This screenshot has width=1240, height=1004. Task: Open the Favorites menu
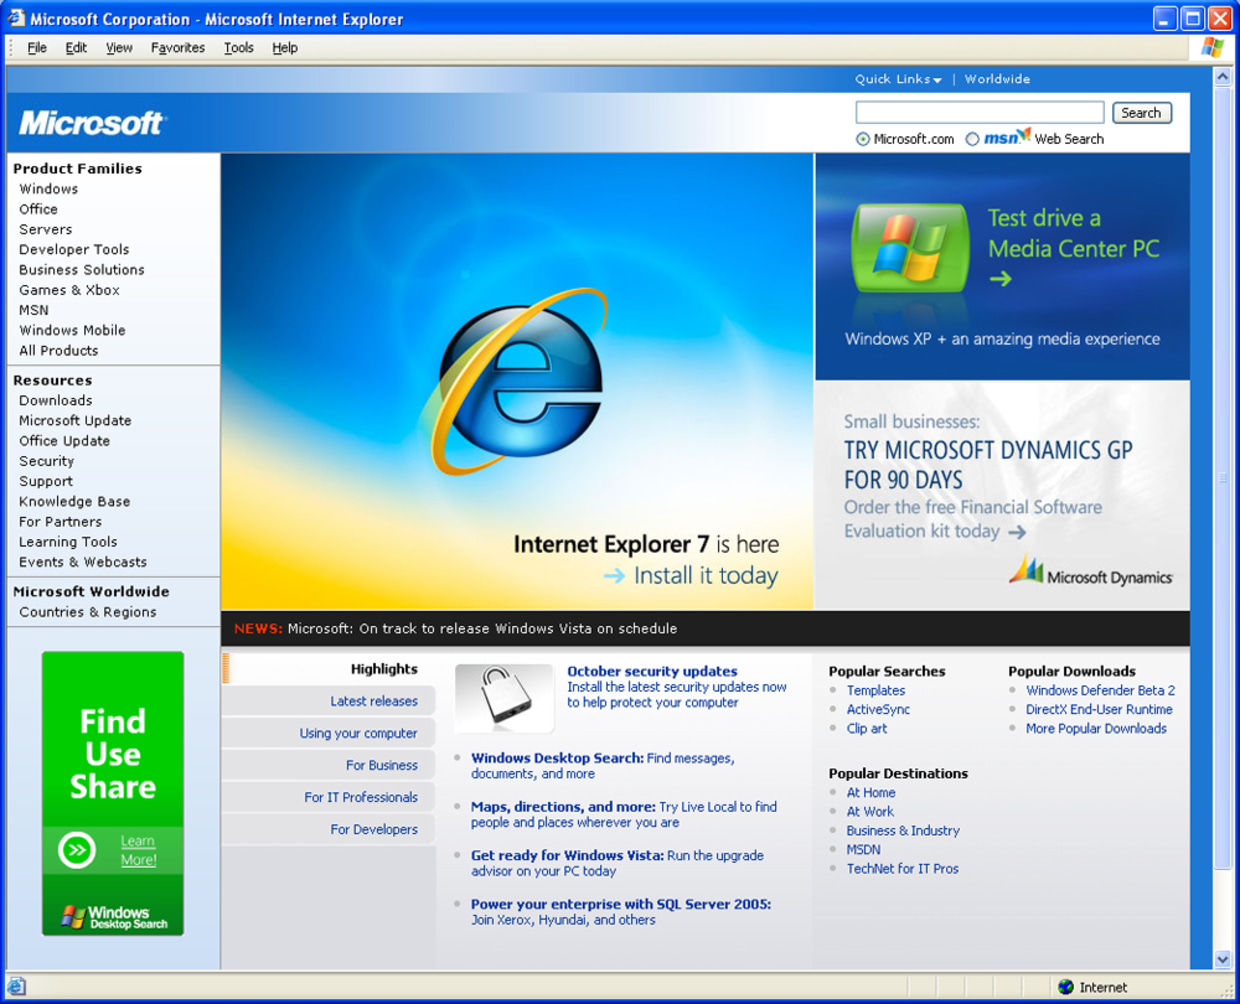[x=177, y=48]
